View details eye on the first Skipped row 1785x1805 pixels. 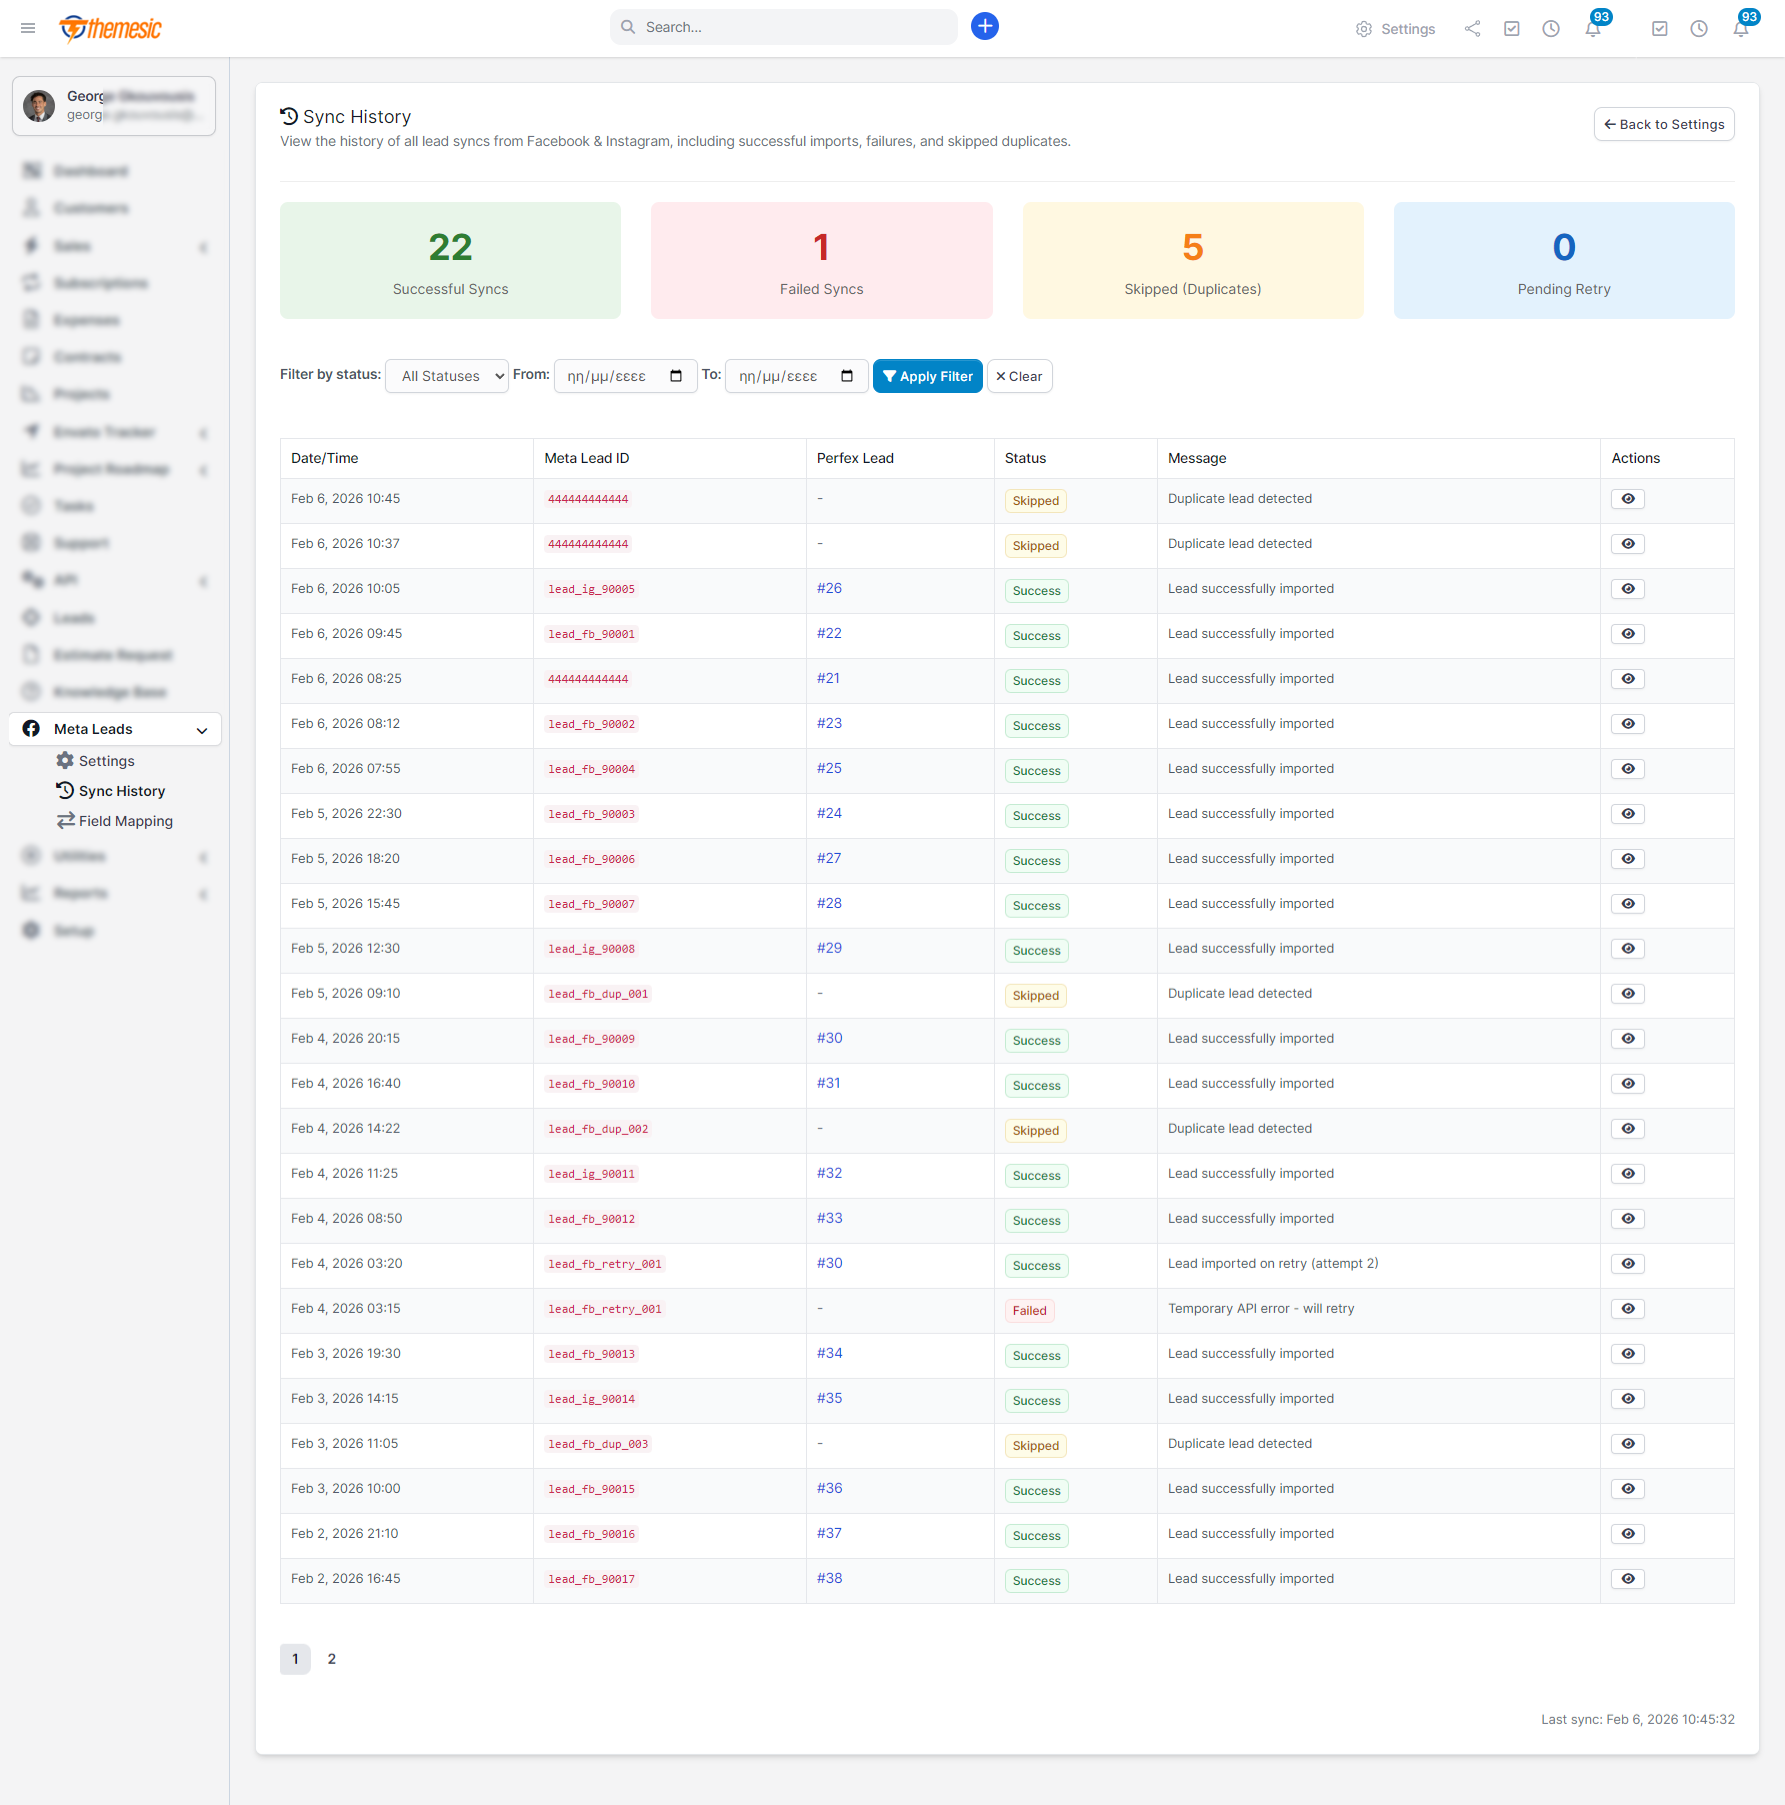point(1627,498)
